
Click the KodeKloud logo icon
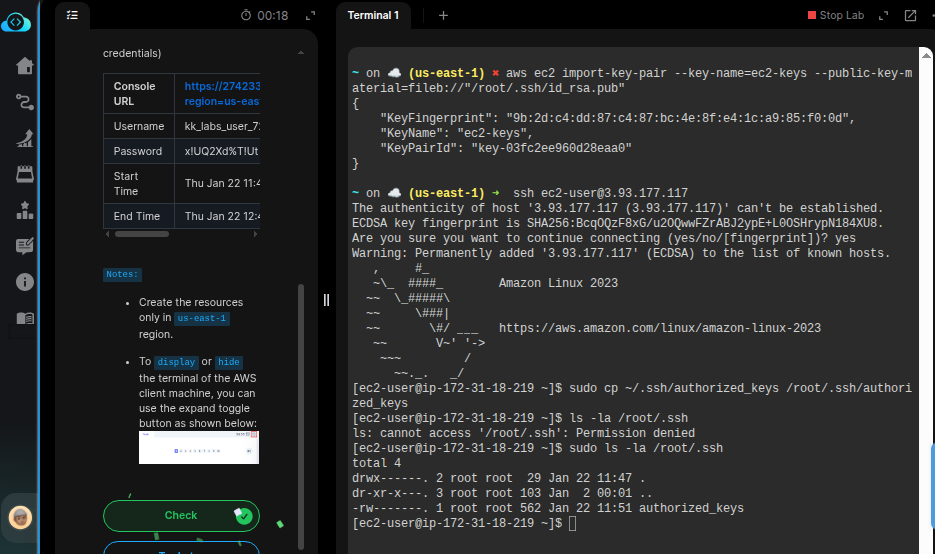click(x=18, y=20)
